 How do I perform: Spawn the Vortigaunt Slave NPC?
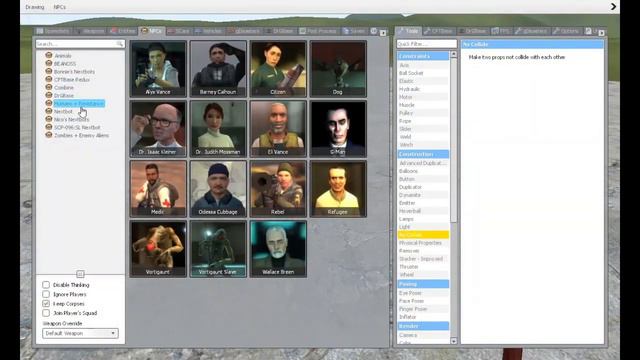218,249
